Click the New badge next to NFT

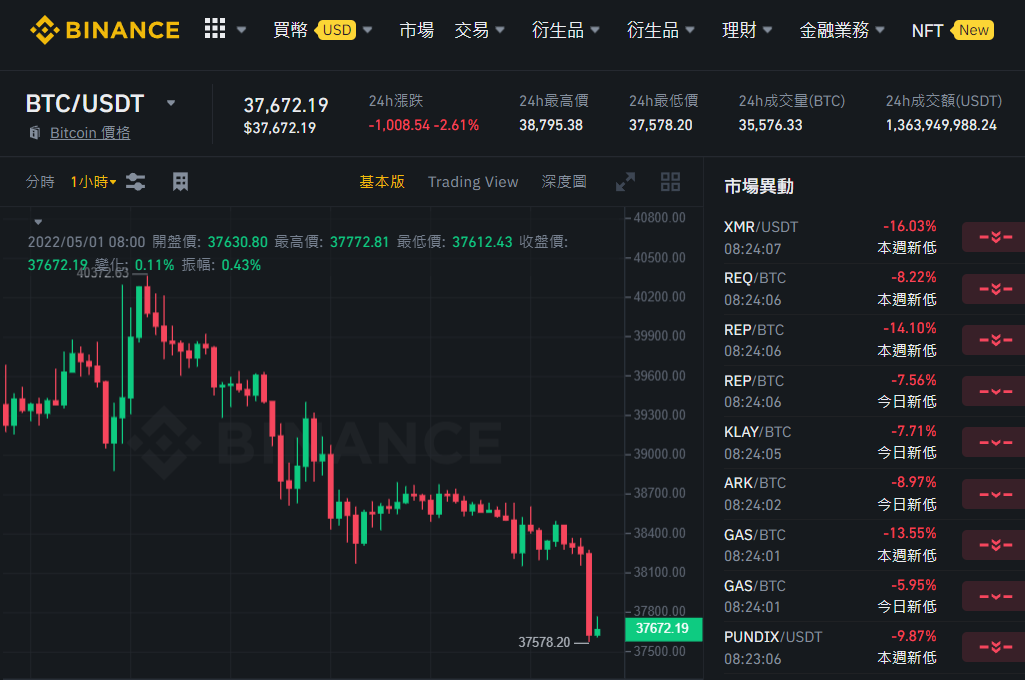(973, 30)
